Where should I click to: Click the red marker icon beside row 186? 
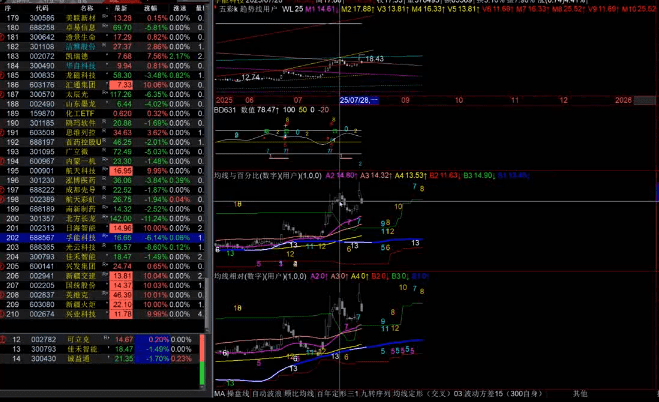click(x=3, y=84)
